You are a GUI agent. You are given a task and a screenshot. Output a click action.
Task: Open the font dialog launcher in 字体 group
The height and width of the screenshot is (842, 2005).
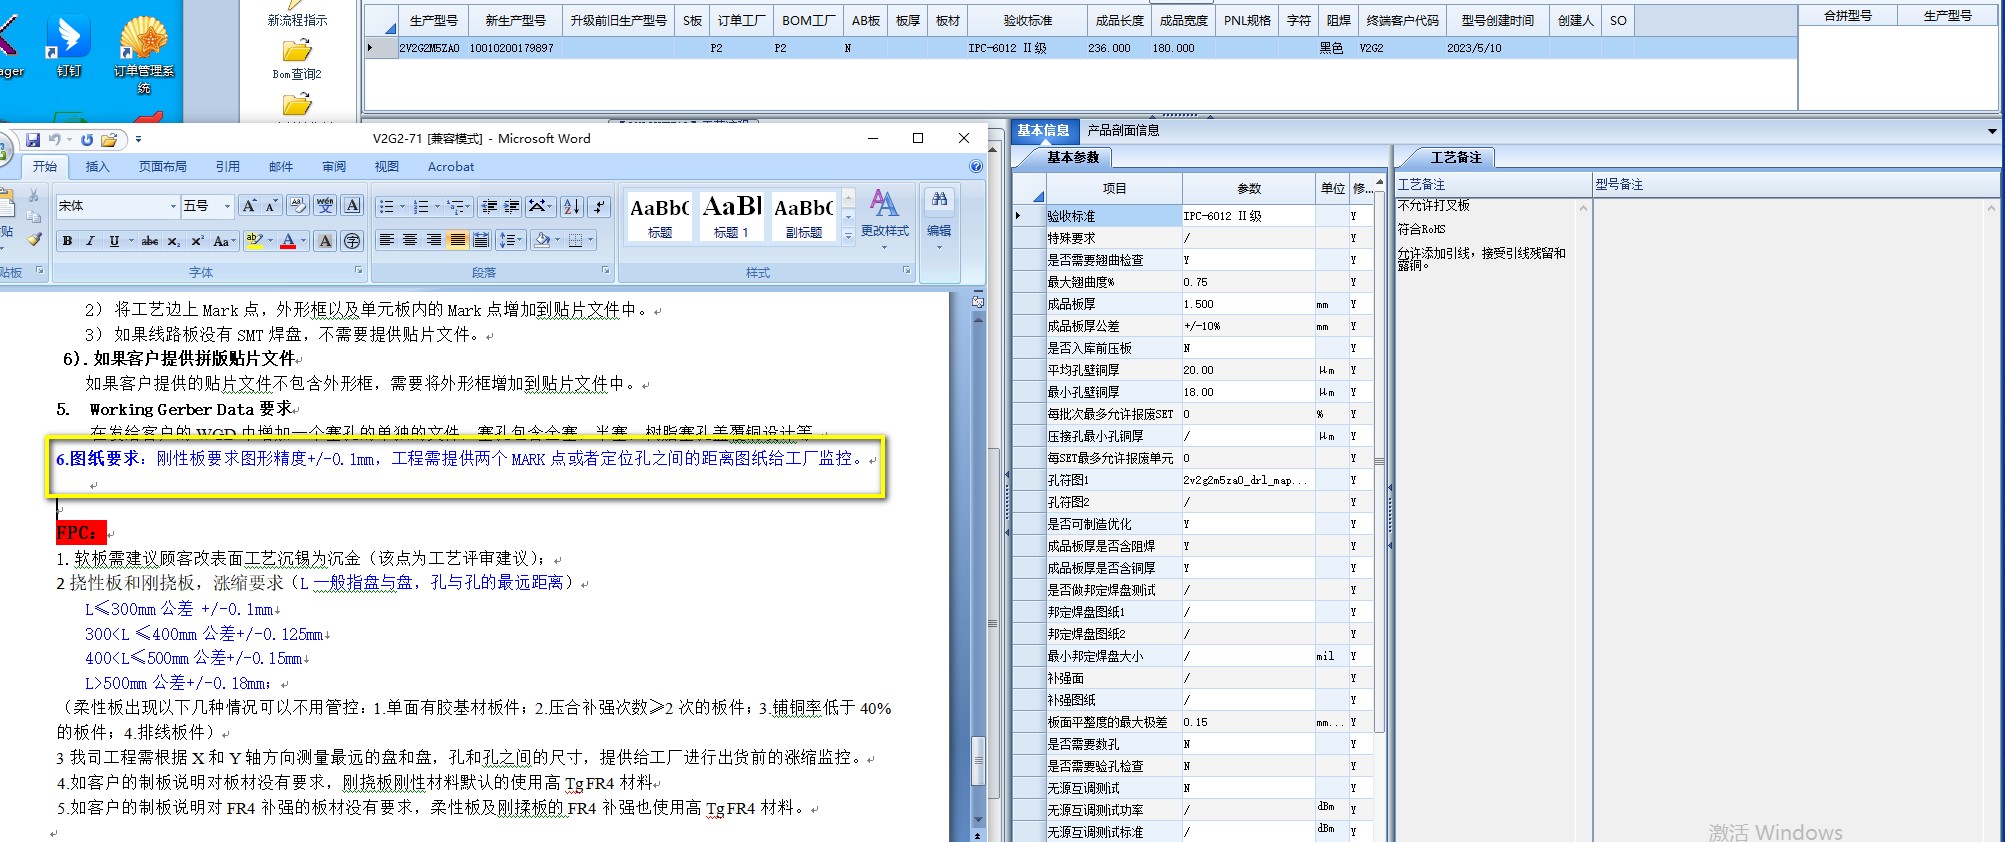359,271
